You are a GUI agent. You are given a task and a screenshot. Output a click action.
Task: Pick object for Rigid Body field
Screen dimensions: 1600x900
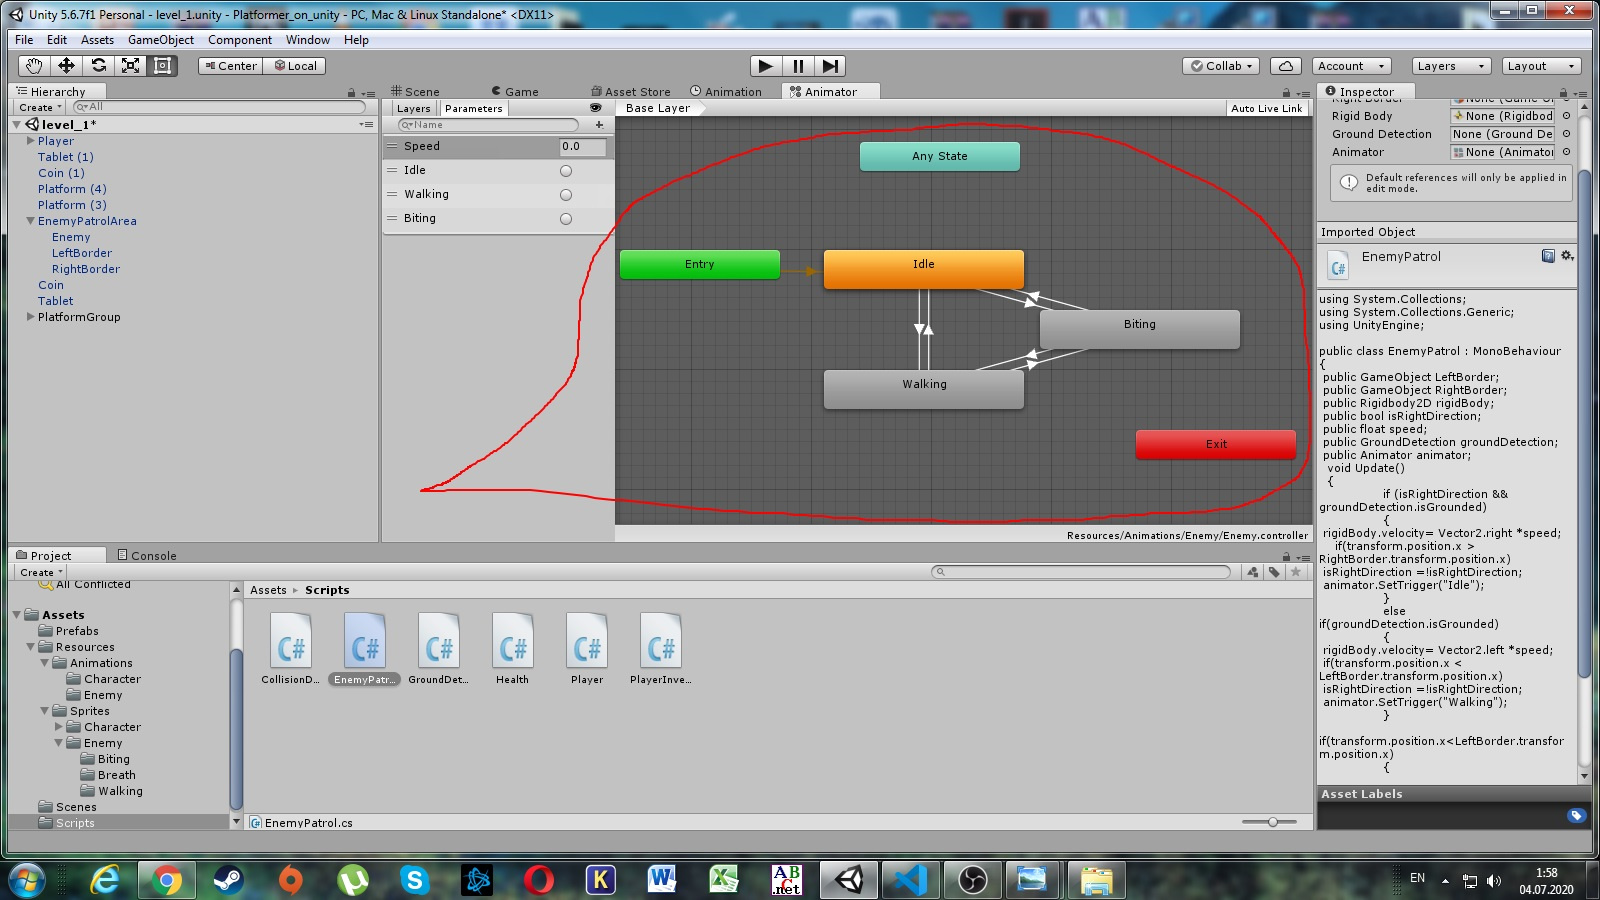(x=1566, y=116)
